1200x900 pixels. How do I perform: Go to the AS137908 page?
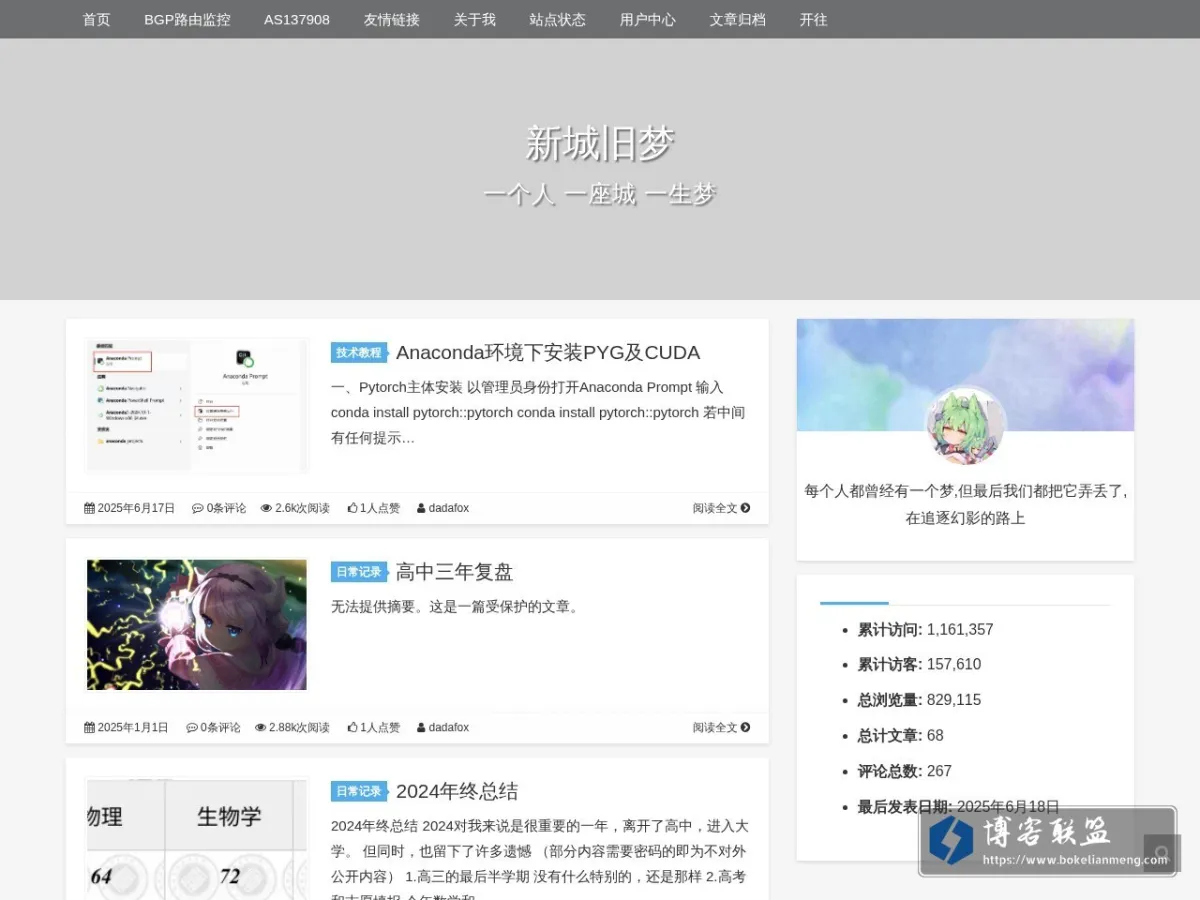point(297,19)
